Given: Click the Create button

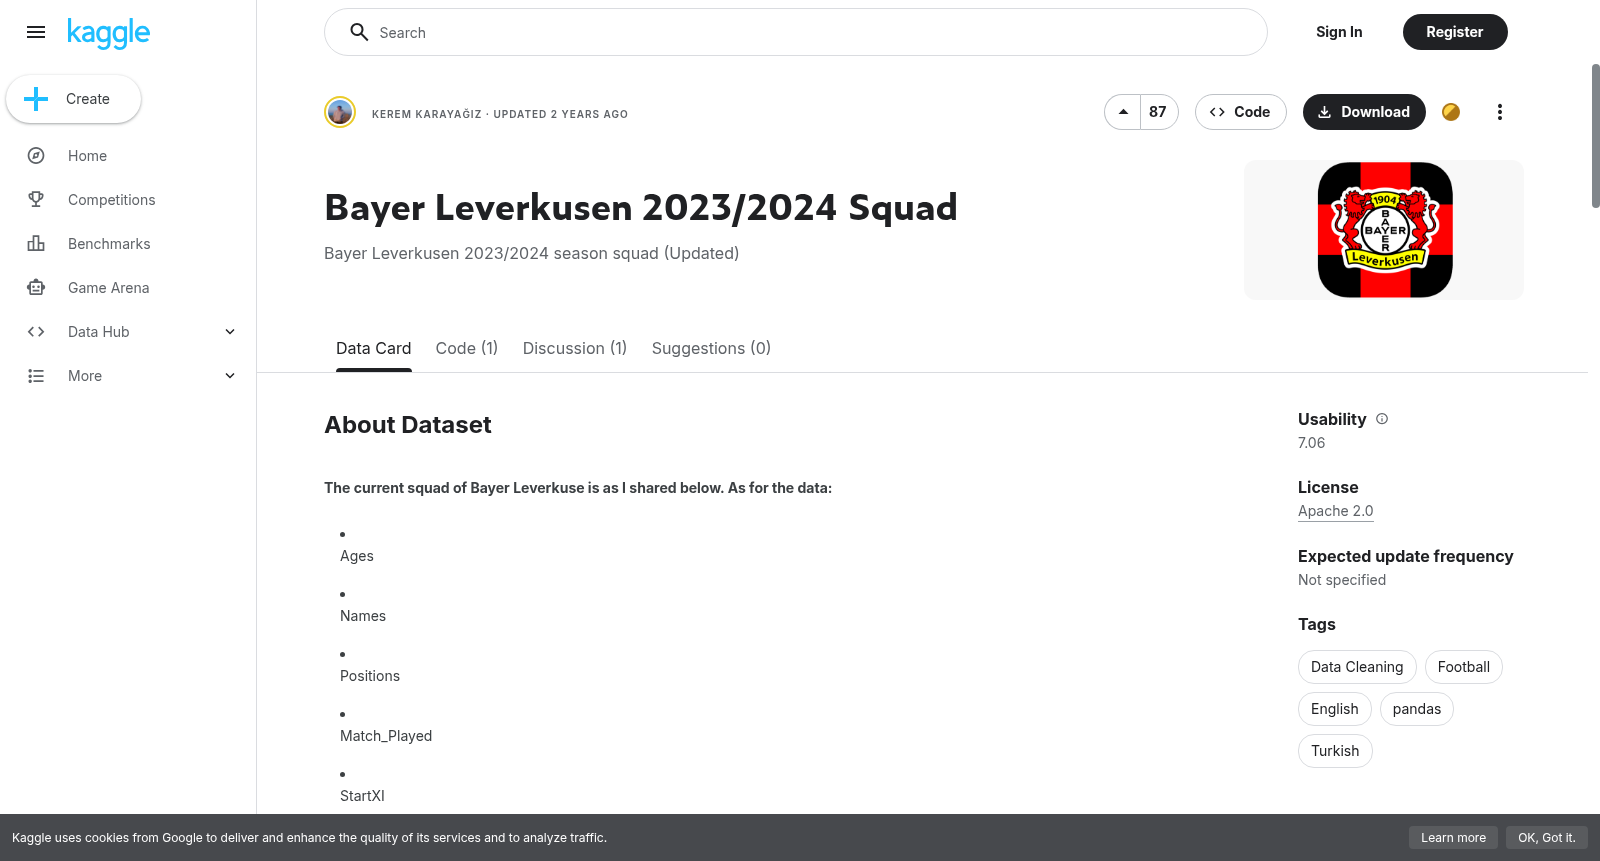Looking at the screenshot, I should pyautogui.click(x=73, y=99).
